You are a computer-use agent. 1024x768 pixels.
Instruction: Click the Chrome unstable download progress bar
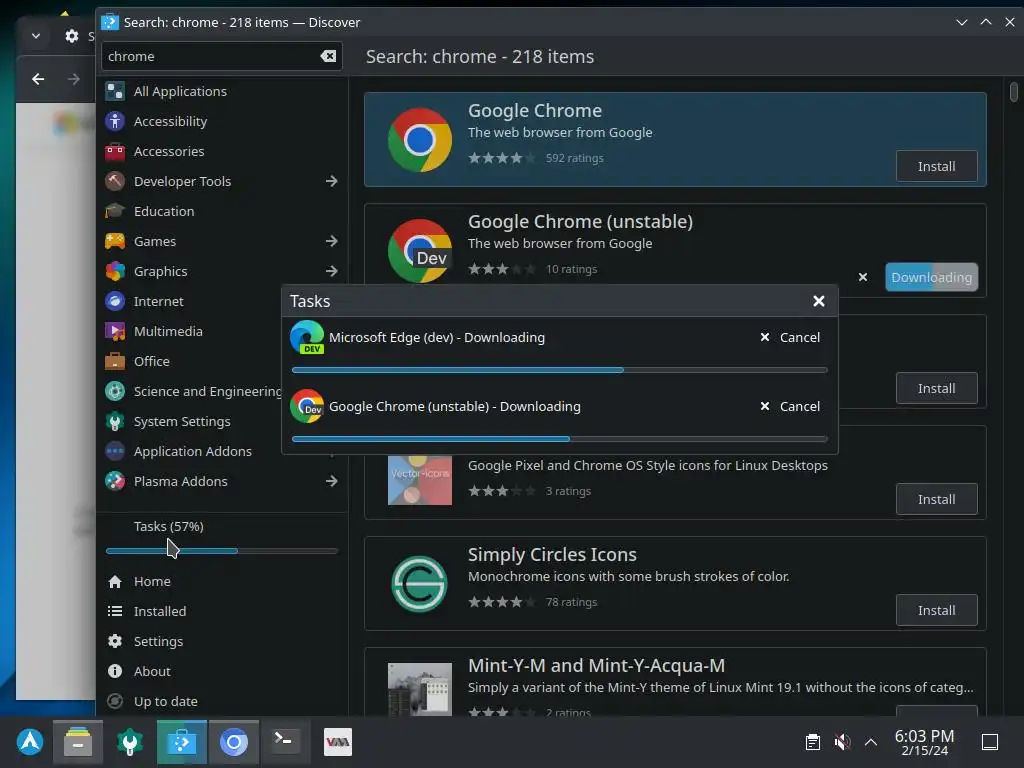[x=560, y=440]
